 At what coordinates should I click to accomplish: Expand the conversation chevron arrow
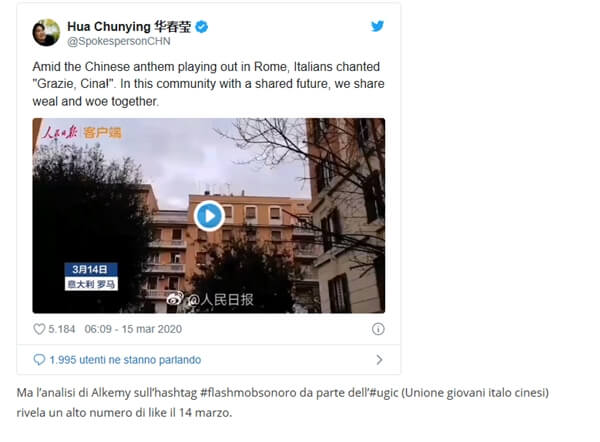click(x=379, y=359)
